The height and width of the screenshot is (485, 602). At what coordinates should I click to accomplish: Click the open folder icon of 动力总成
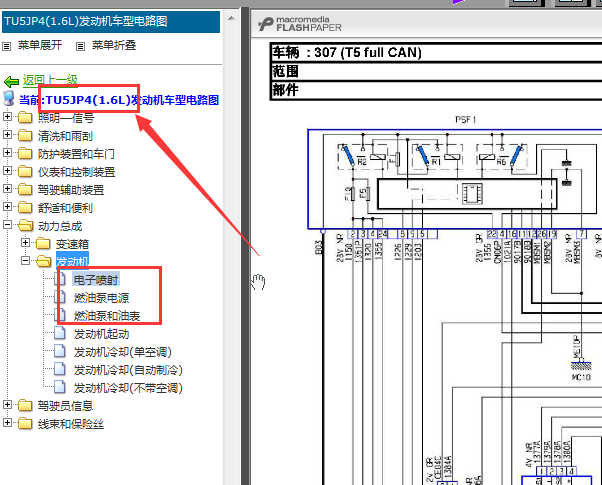pyautogui.click(x=25, y=226)
